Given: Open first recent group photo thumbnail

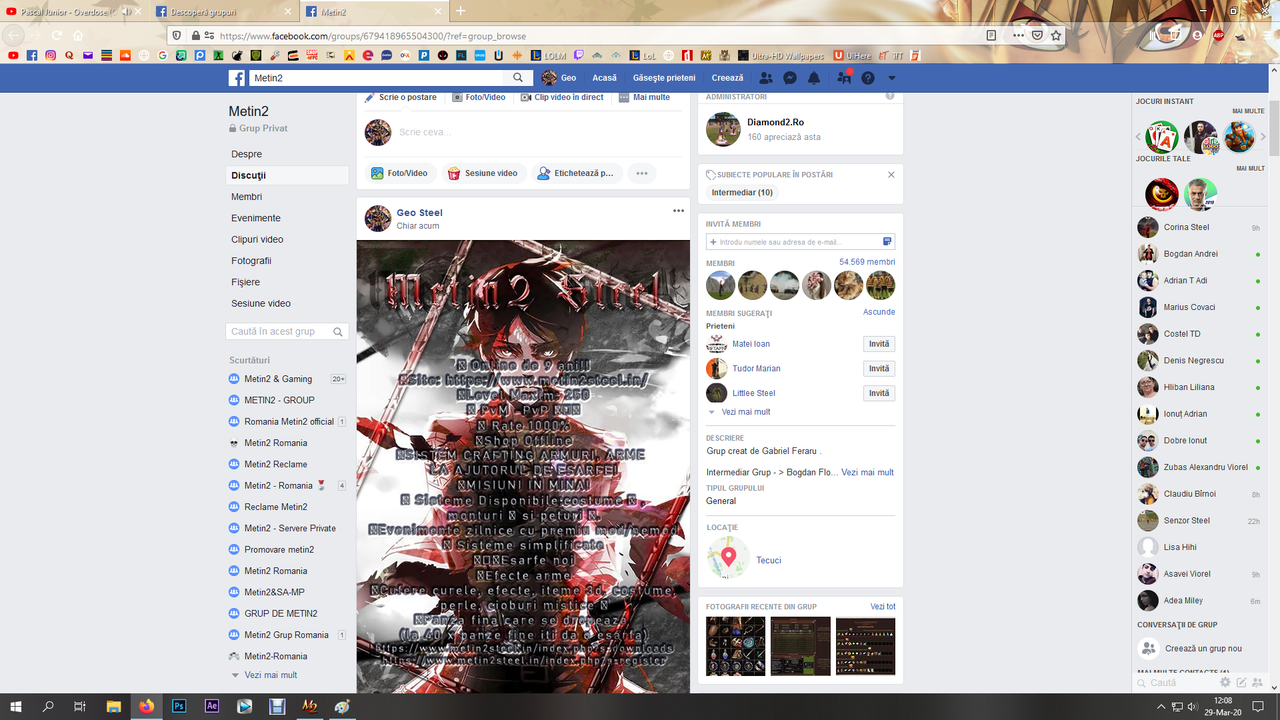Looking at the screenshot, I should click(x=736, y=646).
